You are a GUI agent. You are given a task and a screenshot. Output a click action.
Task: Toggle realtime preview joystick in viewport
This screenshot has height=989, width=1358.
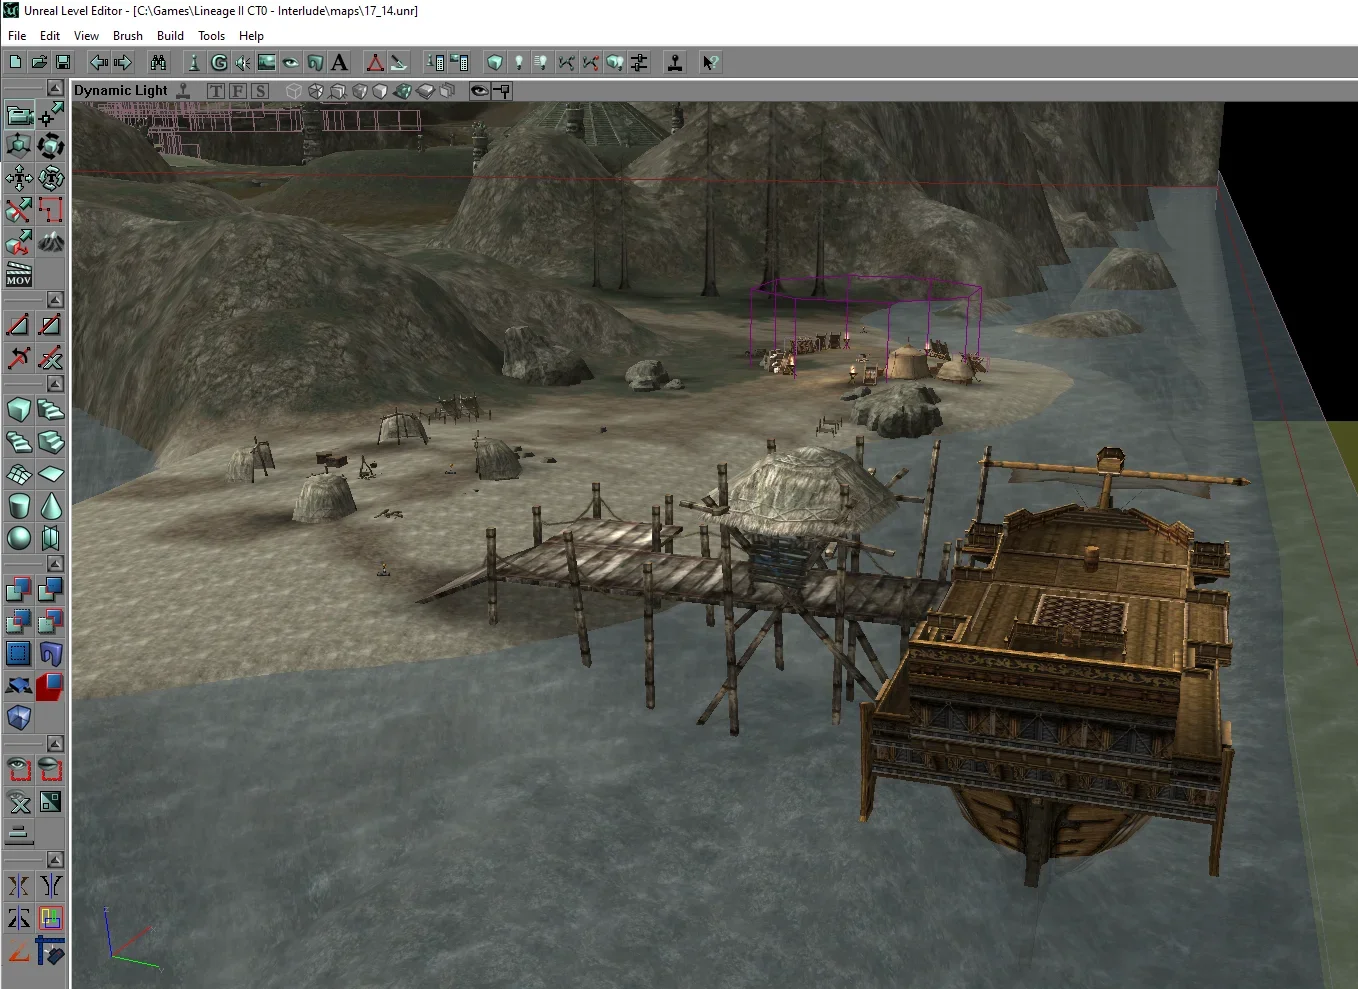[183, 90]
